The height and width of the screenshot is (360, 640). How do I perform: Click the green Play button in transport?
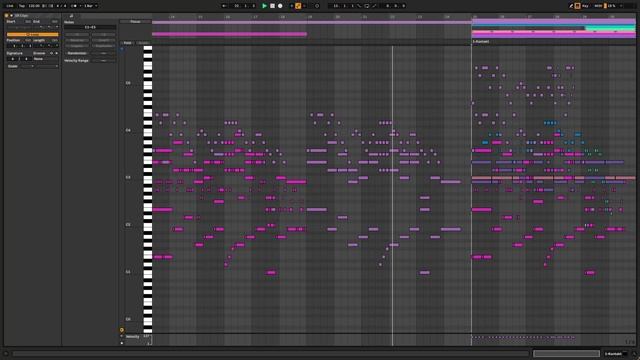(264, 6)
